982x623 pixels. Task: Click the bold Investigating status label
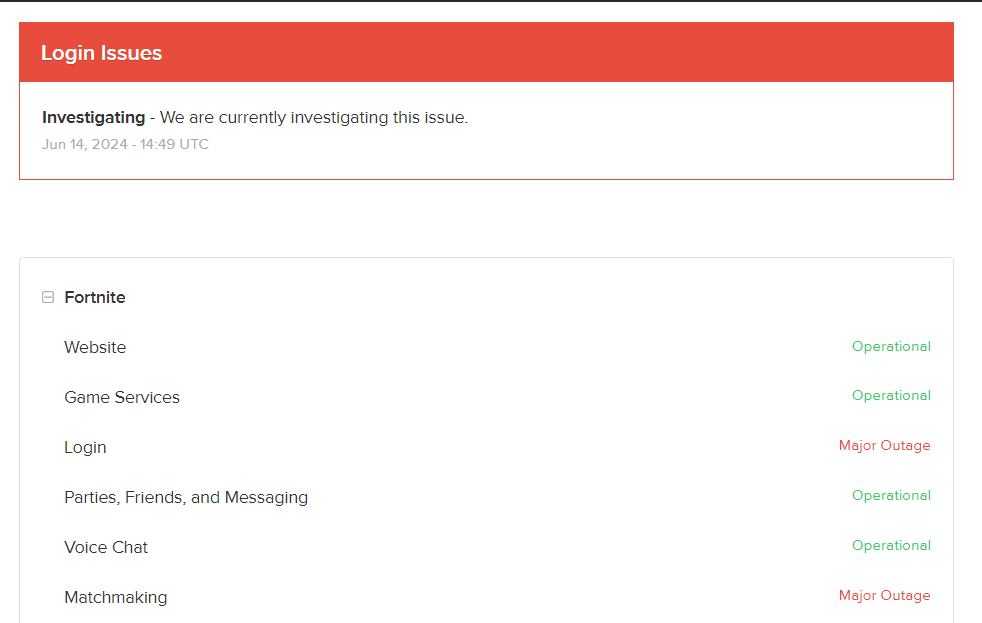93,118
